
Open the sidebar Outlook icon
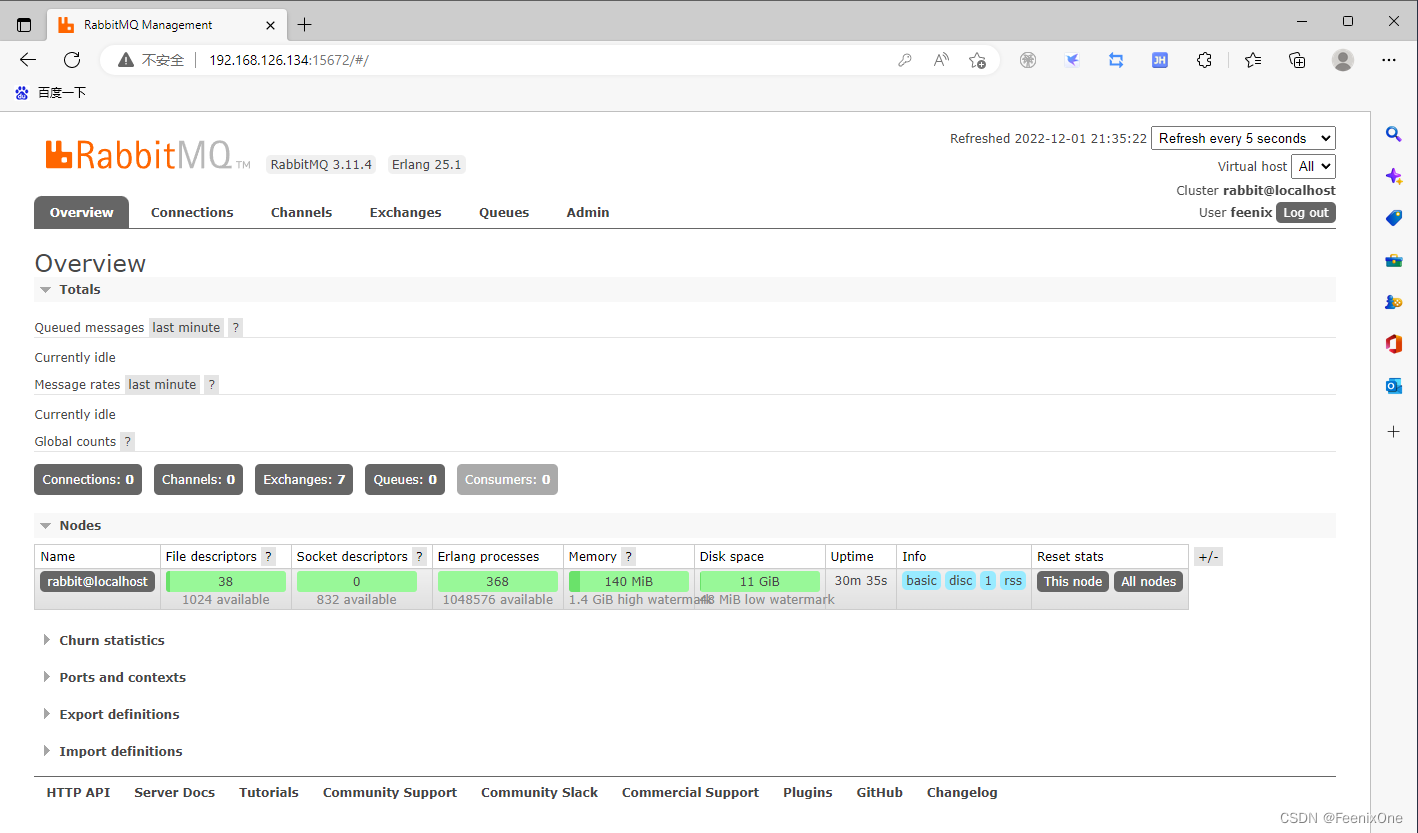(x=1393, y=386)
